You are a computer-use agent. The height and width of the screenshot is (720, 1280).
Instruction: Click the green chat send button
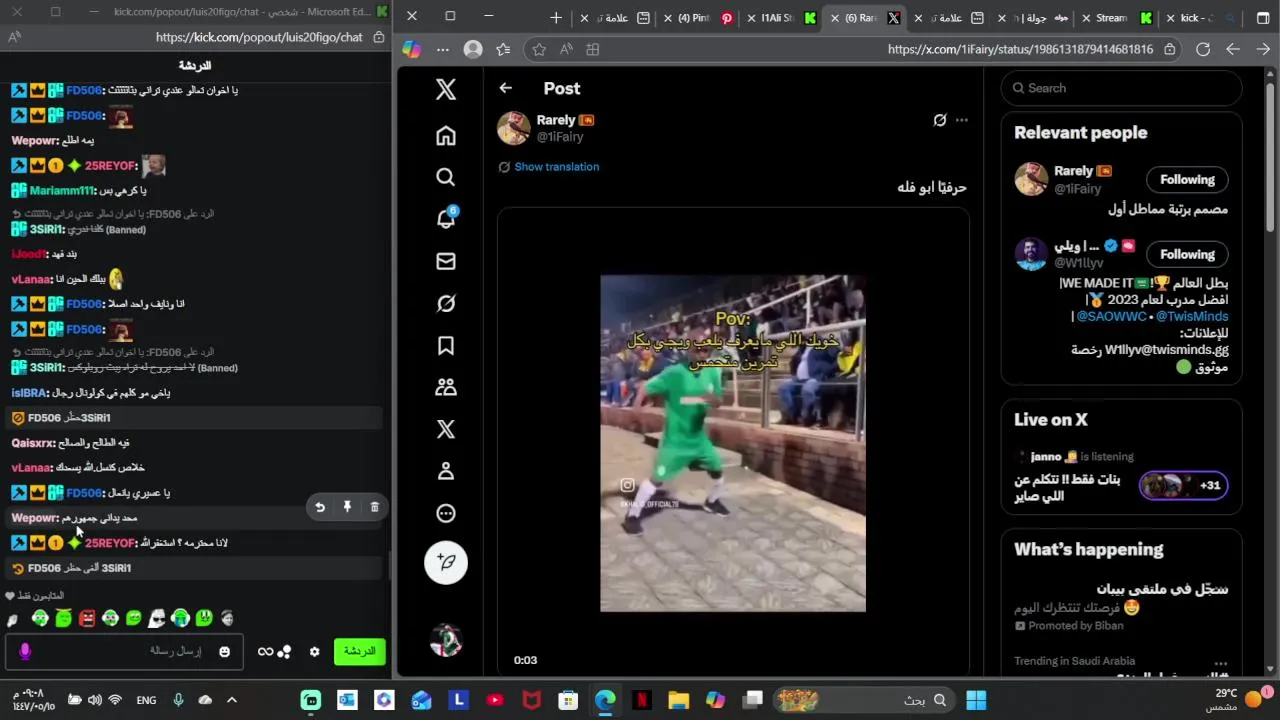click(359, 651)
